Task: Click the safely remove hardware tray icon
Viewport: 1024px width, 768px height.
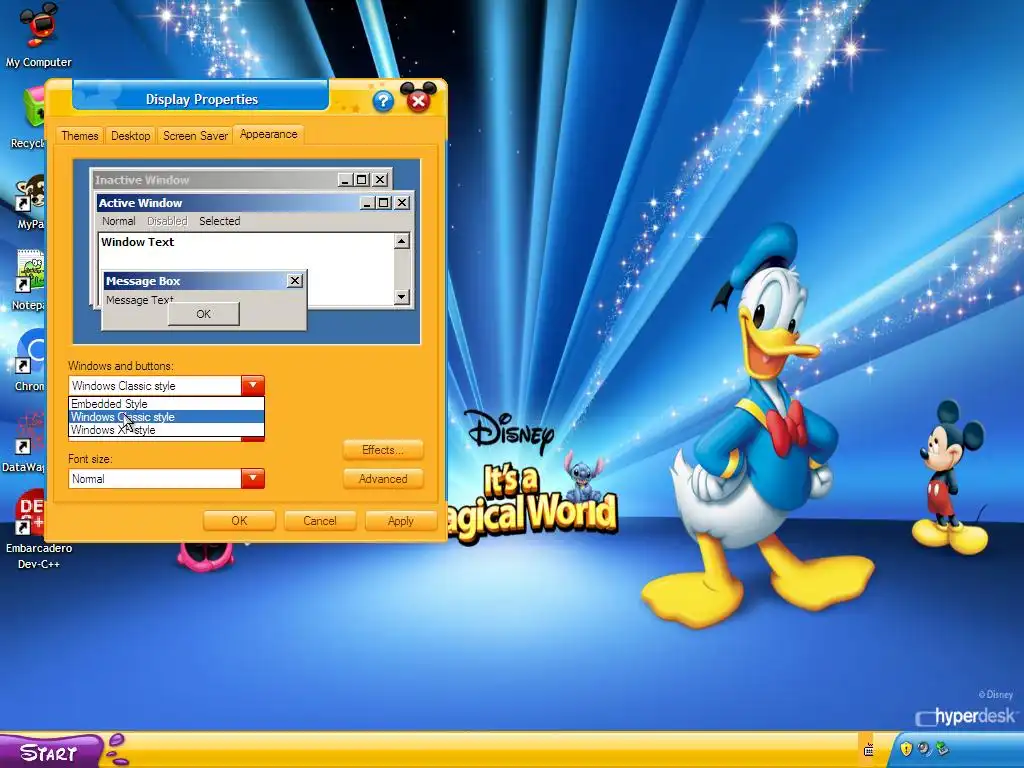Action: click(x=942, y=748)
